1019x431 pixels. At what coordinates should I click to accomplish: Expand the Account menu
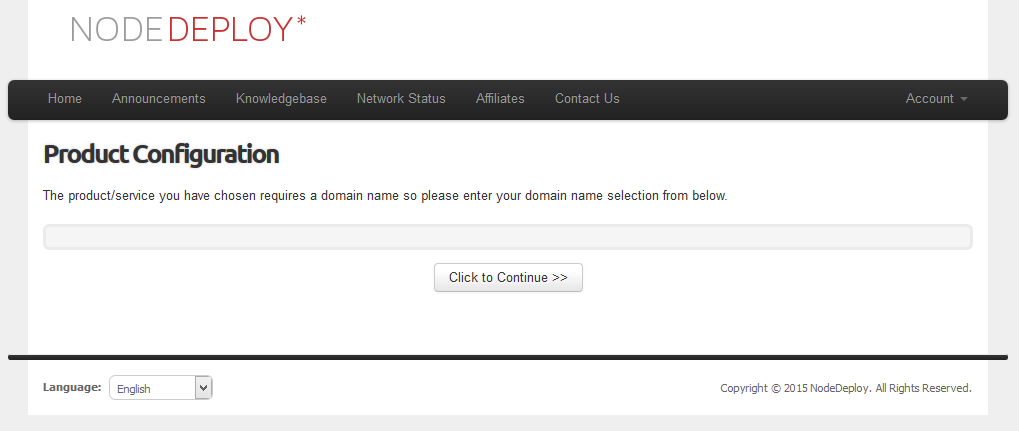click(930, 99)
